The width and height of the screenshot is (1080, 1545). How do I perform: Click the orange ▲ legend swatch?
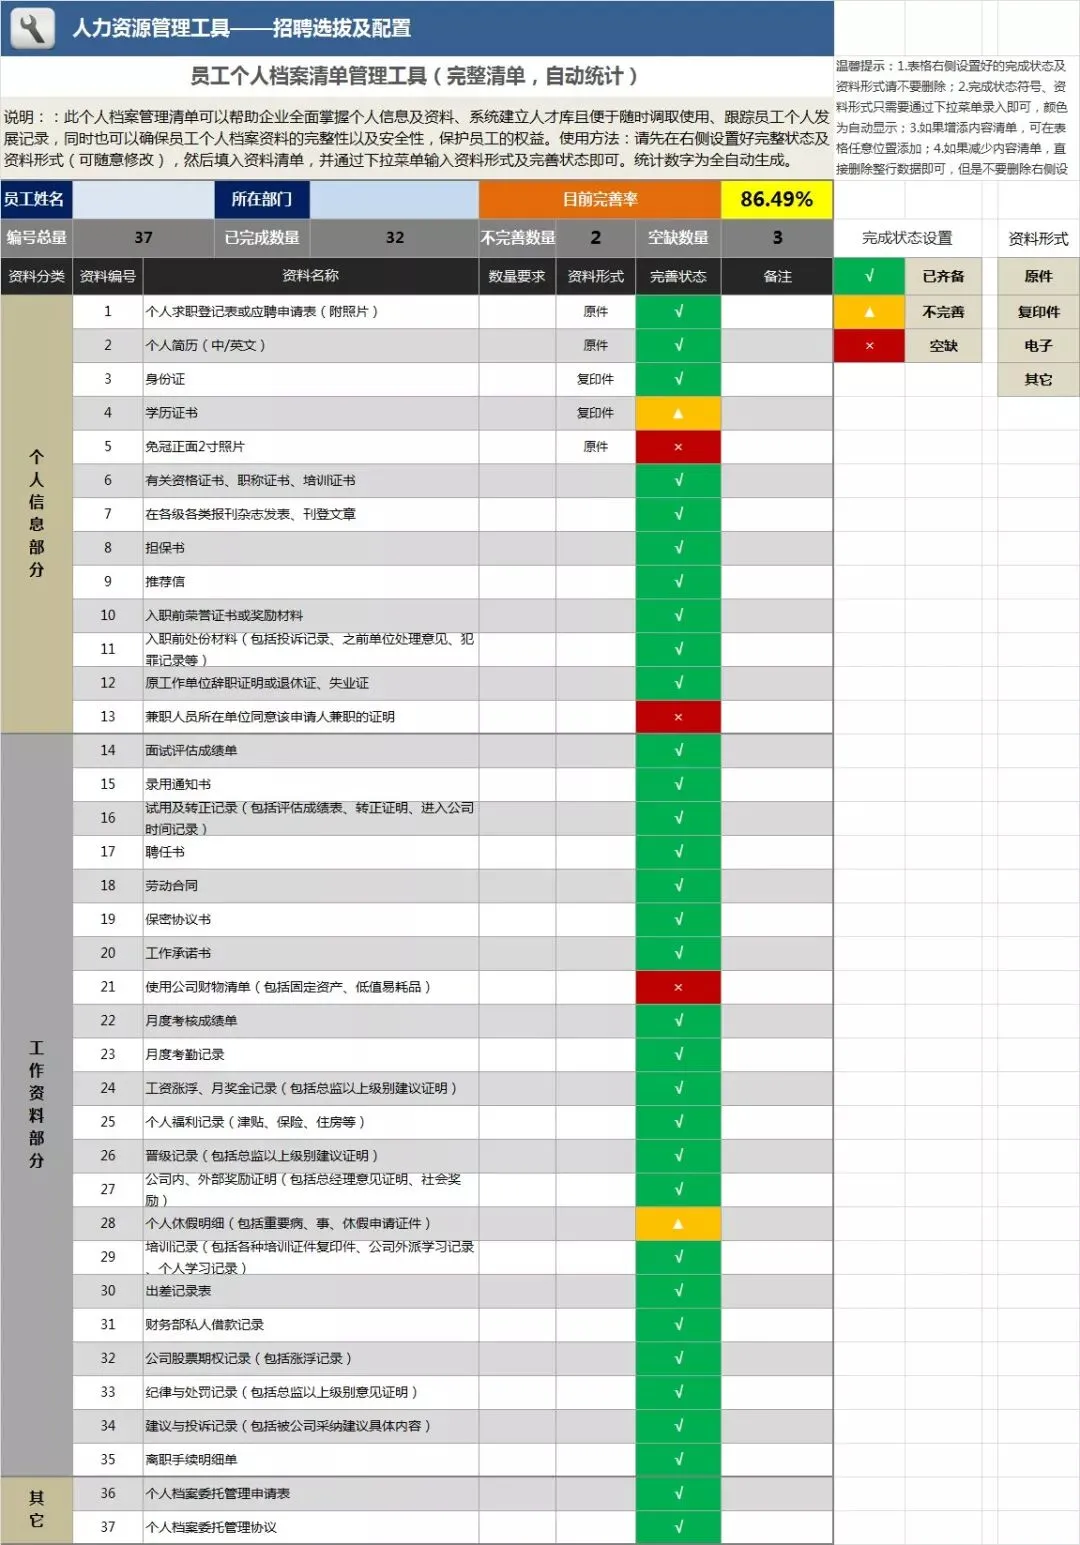(869, 312)
